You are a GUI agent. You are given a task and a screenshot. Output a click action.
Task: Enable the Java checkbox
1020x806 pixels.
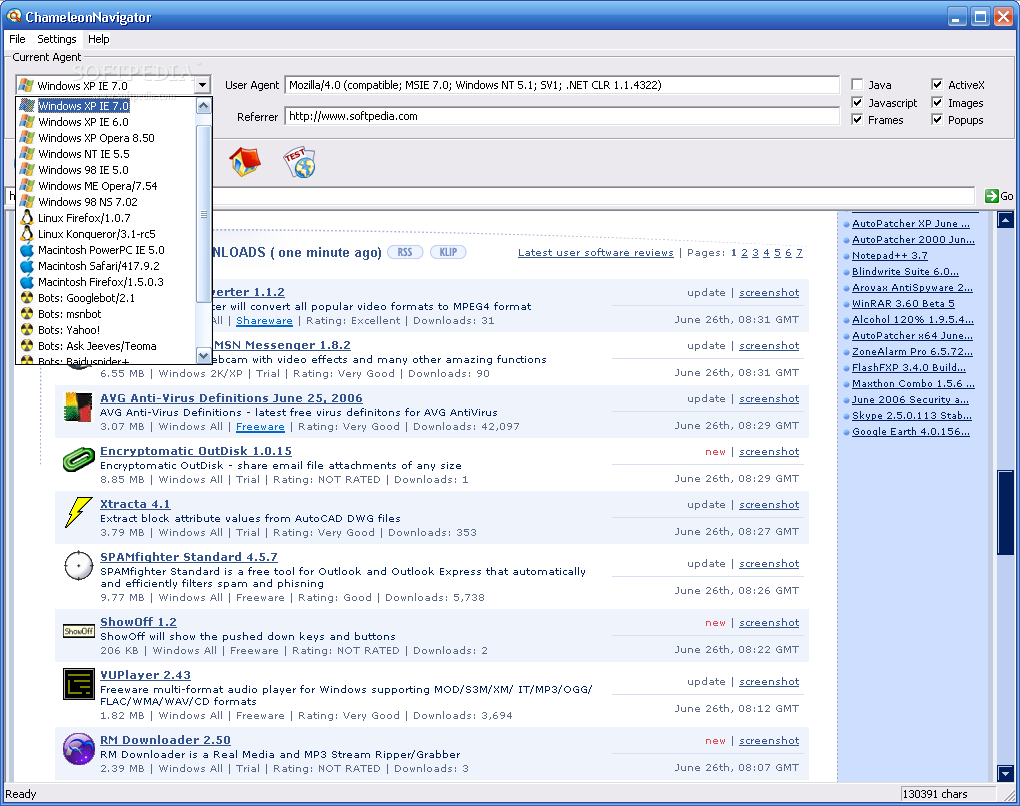tap(857, 85)
